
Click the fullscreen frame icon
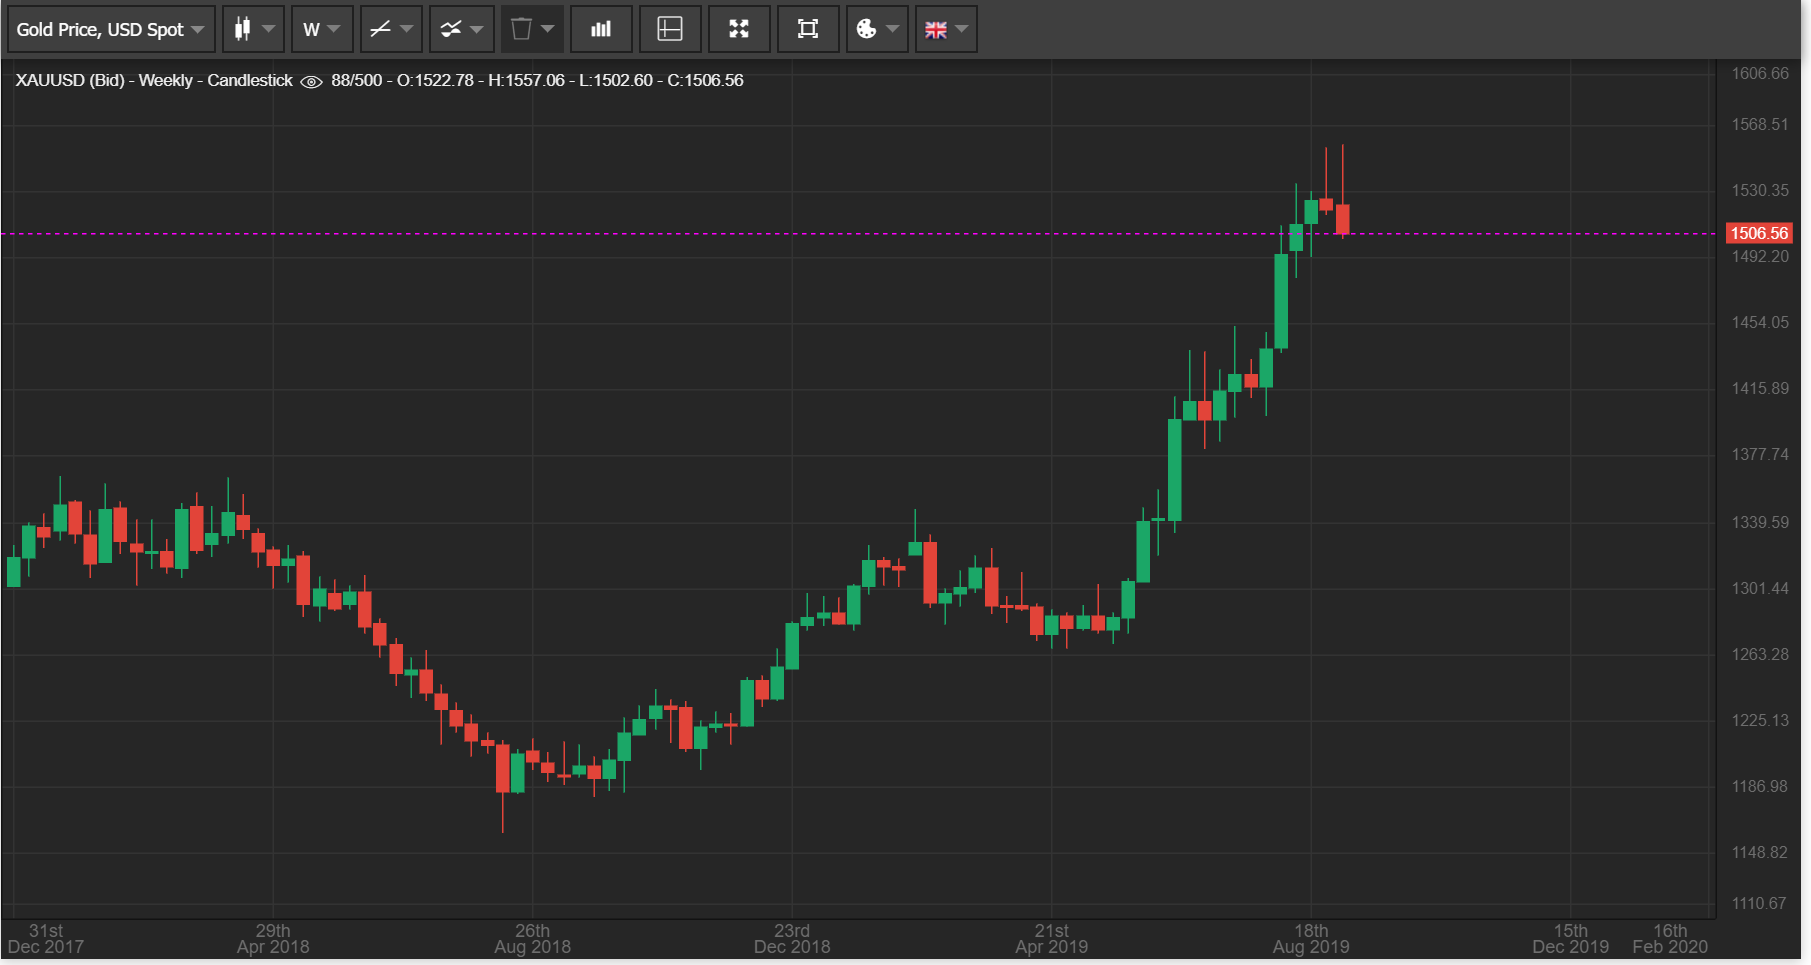pos(808,30)
